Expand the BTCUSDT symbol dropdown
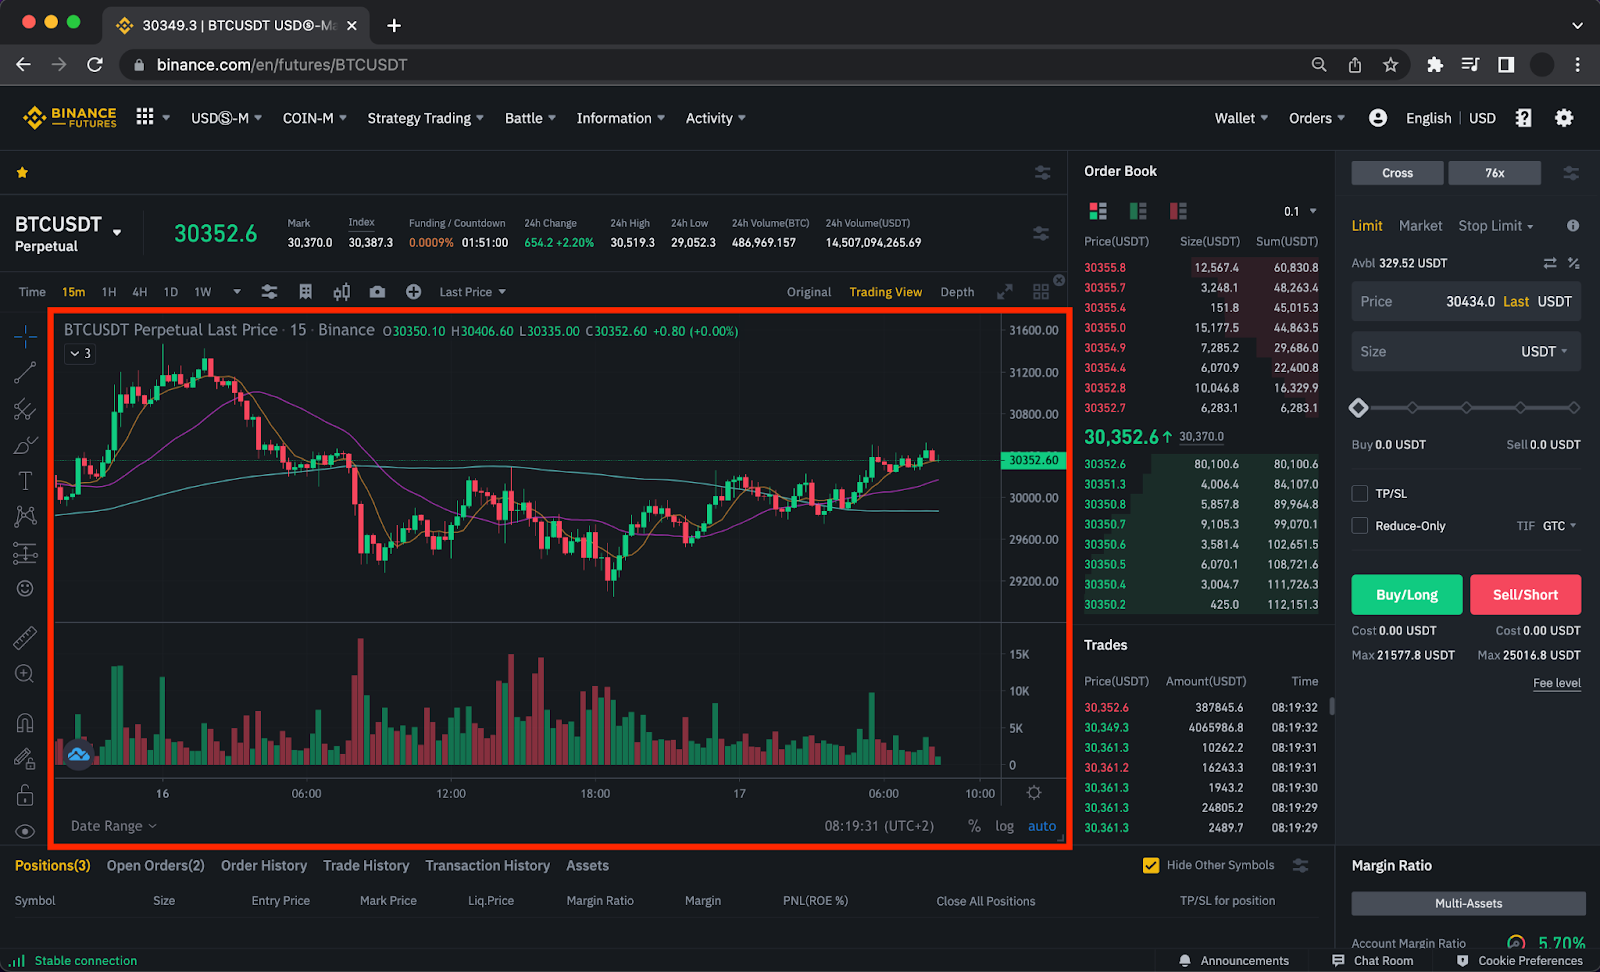Screen dimensions: 1600x972 pos(117,232)
